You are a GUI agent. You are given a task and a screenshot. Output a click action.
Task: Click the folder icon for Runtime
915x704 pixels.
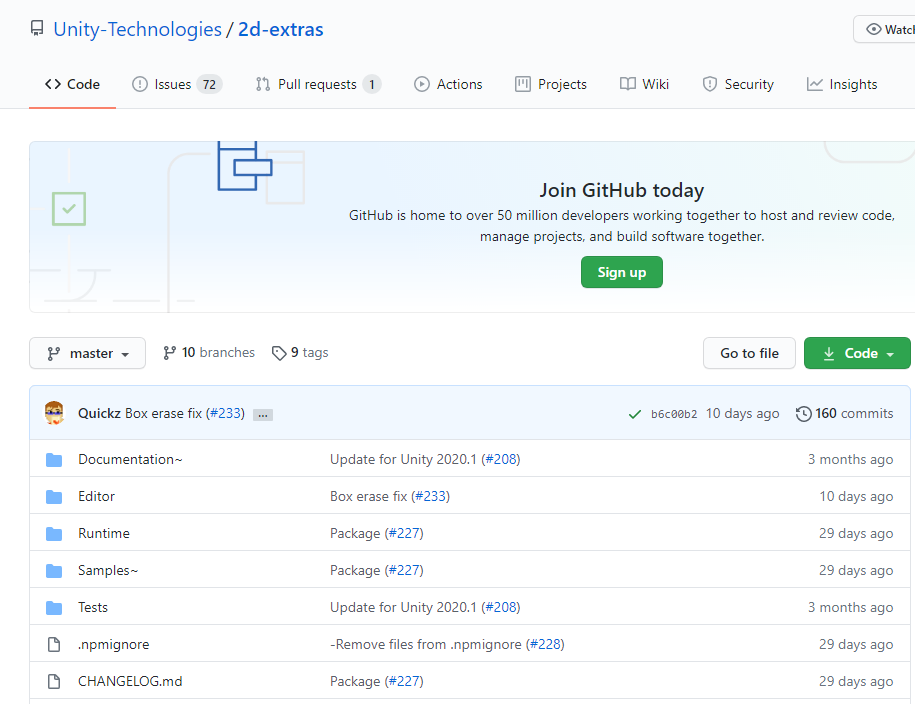tap(54, 534)
